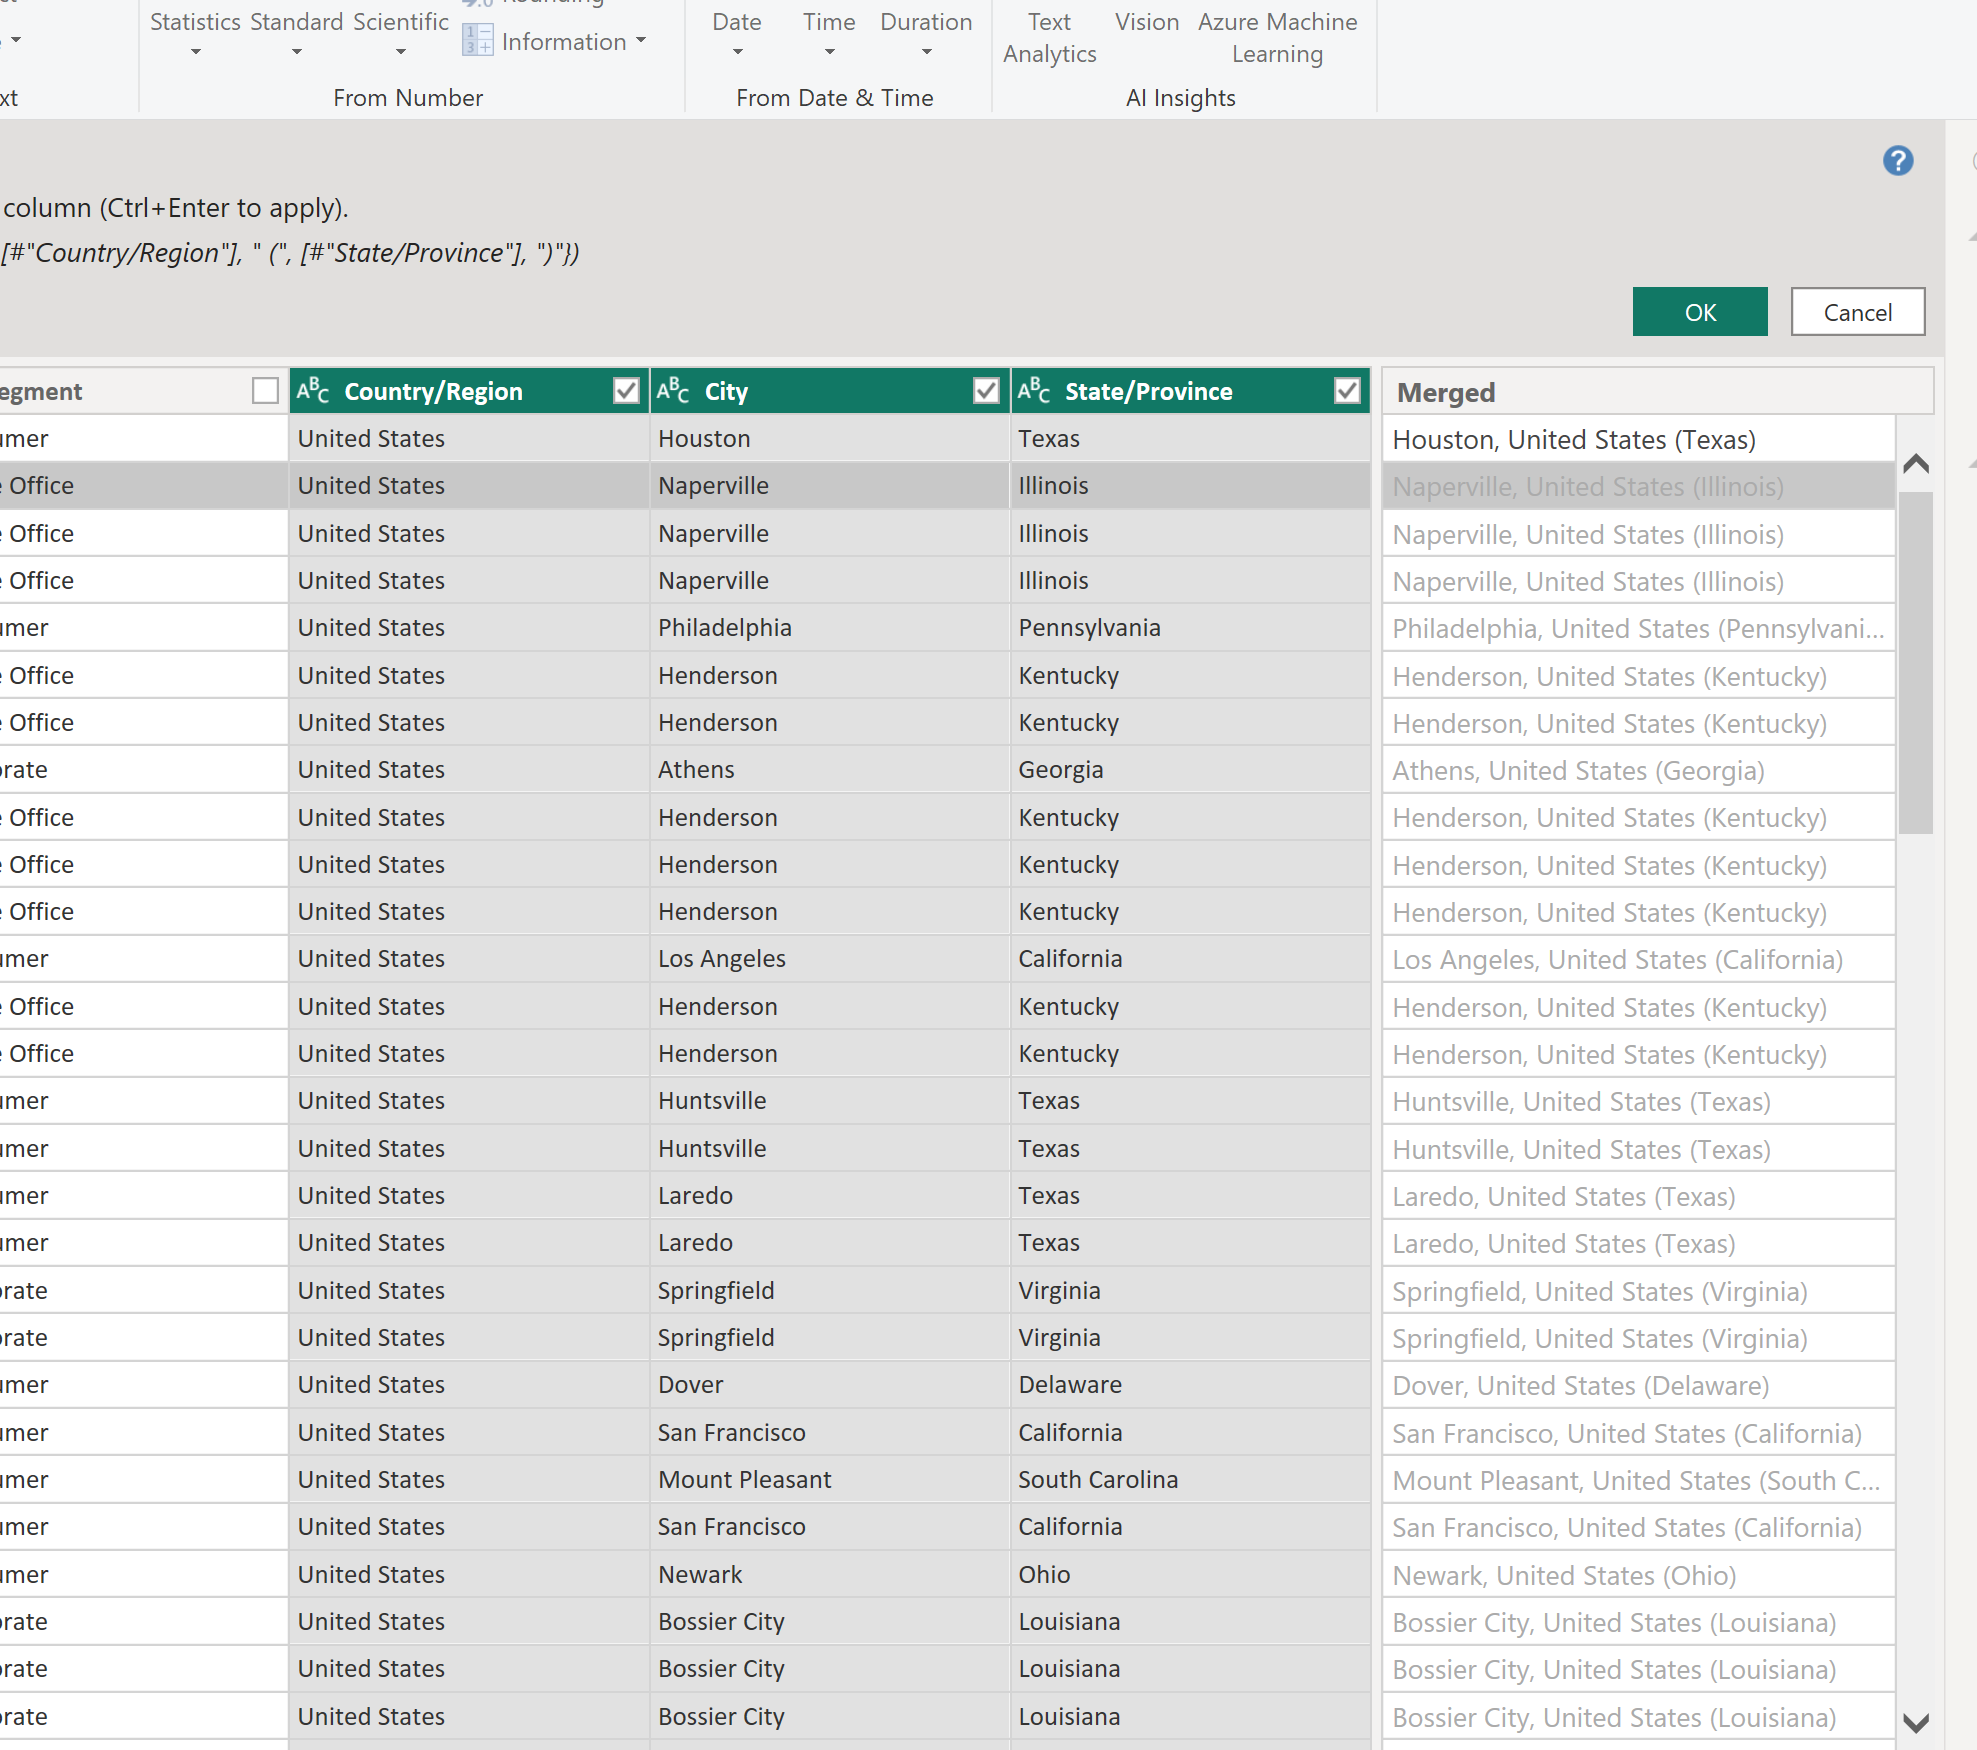This screenshot has height=1750, width=1977.
Task: Uncheck the City column checkbox
Action: coord(986,391)
